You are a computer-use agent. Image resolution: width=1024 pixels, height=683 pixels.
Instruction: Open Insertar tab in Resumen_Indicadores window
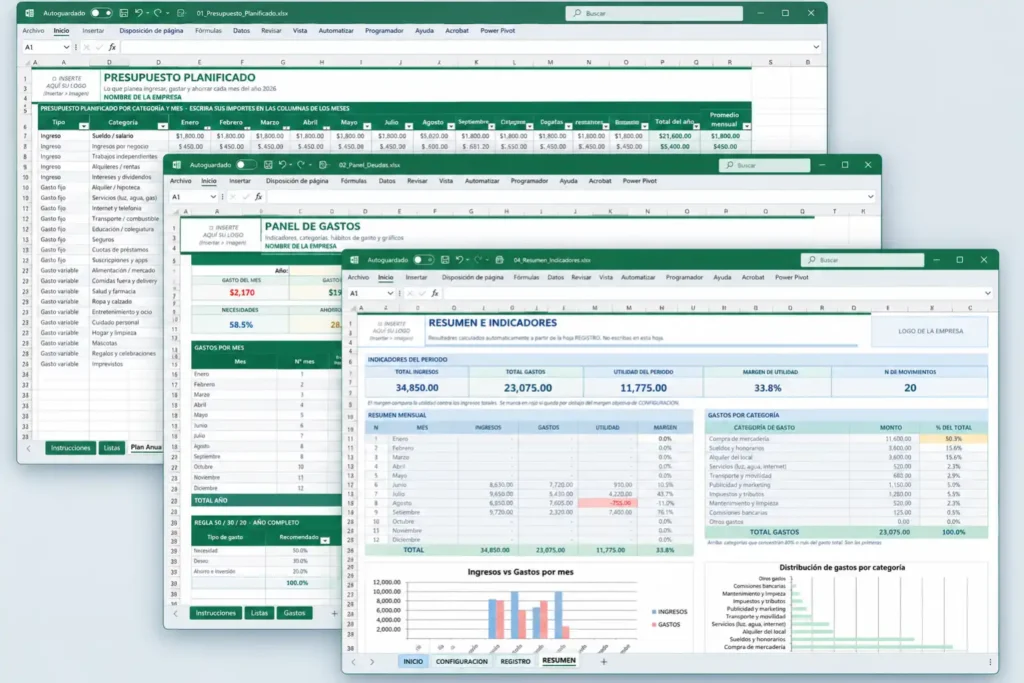[x=416, y=278]
